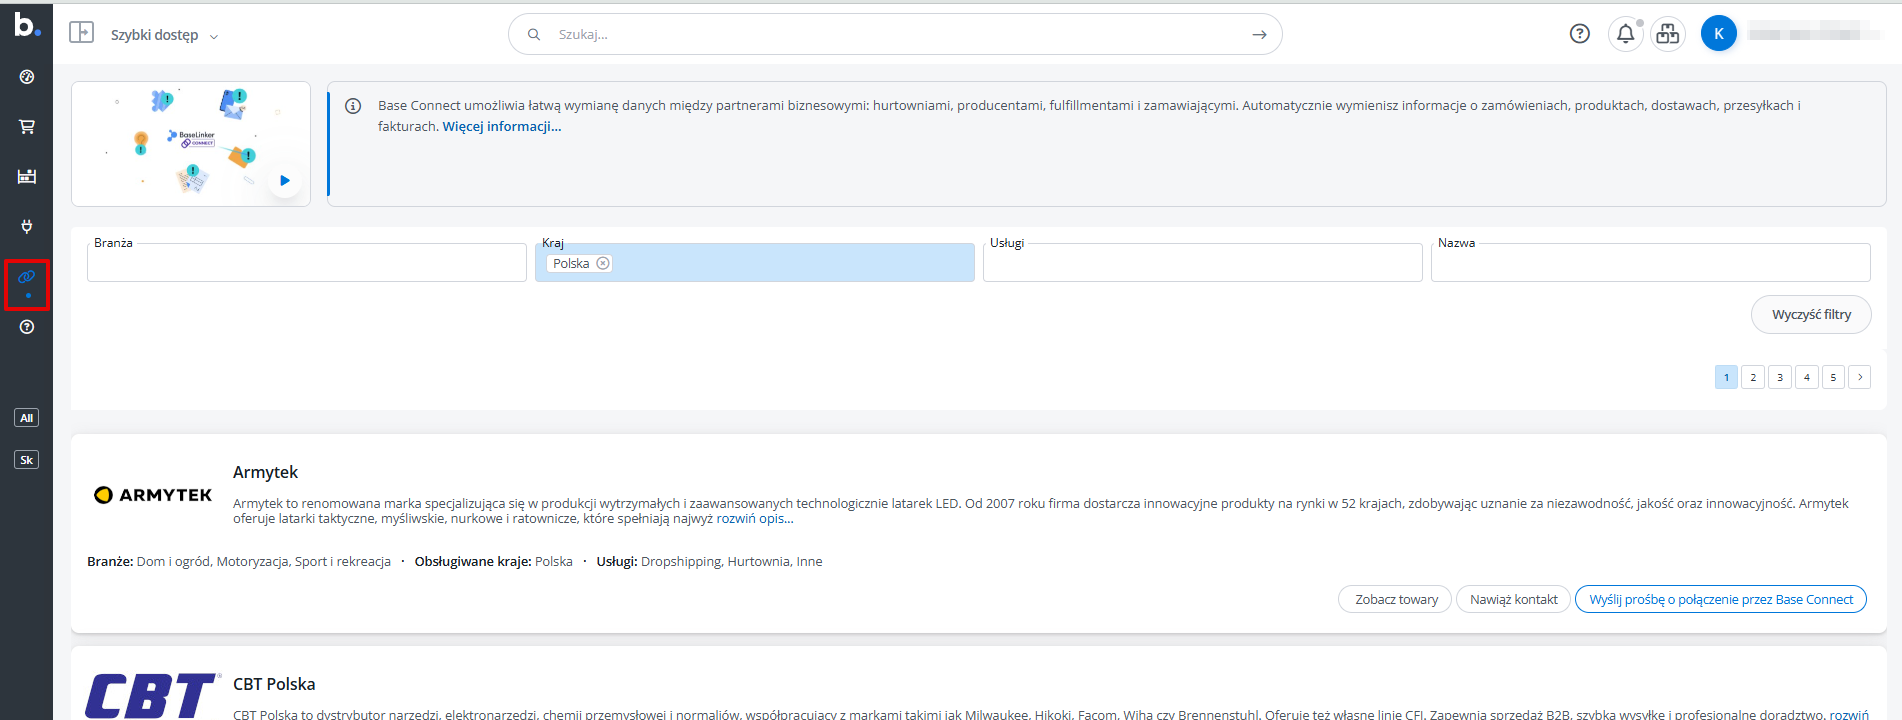The width and height of the screenshot is (1902, 720).
Task: Open the dashboard gauge sidebar icon
Action: click(x=27, y=77)
